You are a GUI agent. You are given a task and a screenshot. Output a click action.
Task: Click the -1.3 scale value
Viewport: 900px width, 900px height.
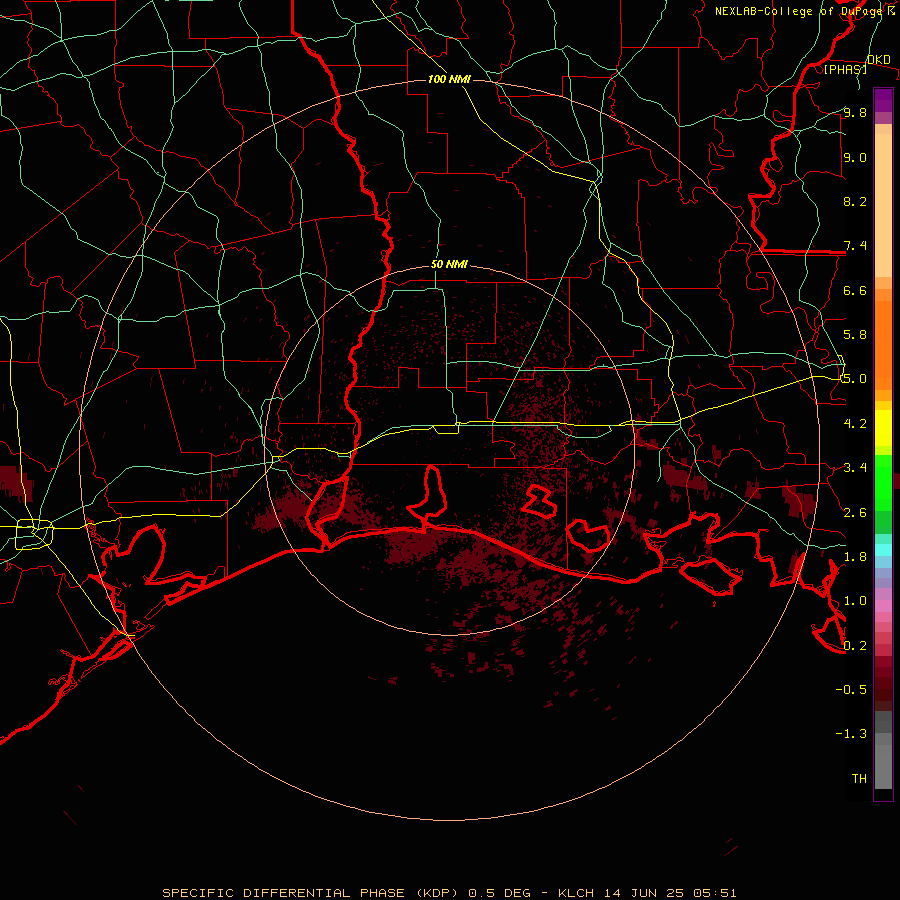[851, 734]
